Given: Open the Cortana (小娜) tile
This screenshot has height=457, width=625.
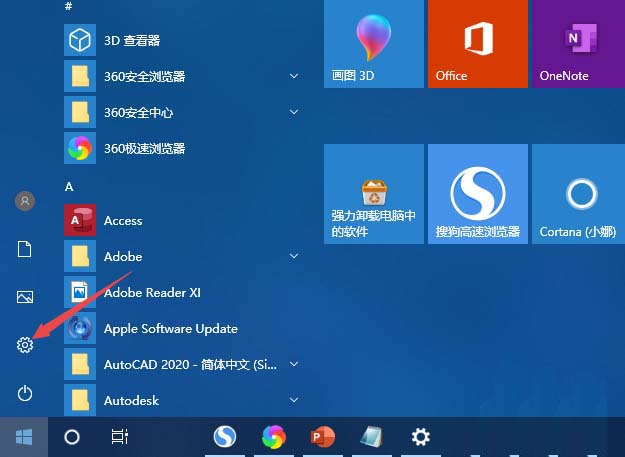Looking at the screenshot, I should [x=578, y=194].
